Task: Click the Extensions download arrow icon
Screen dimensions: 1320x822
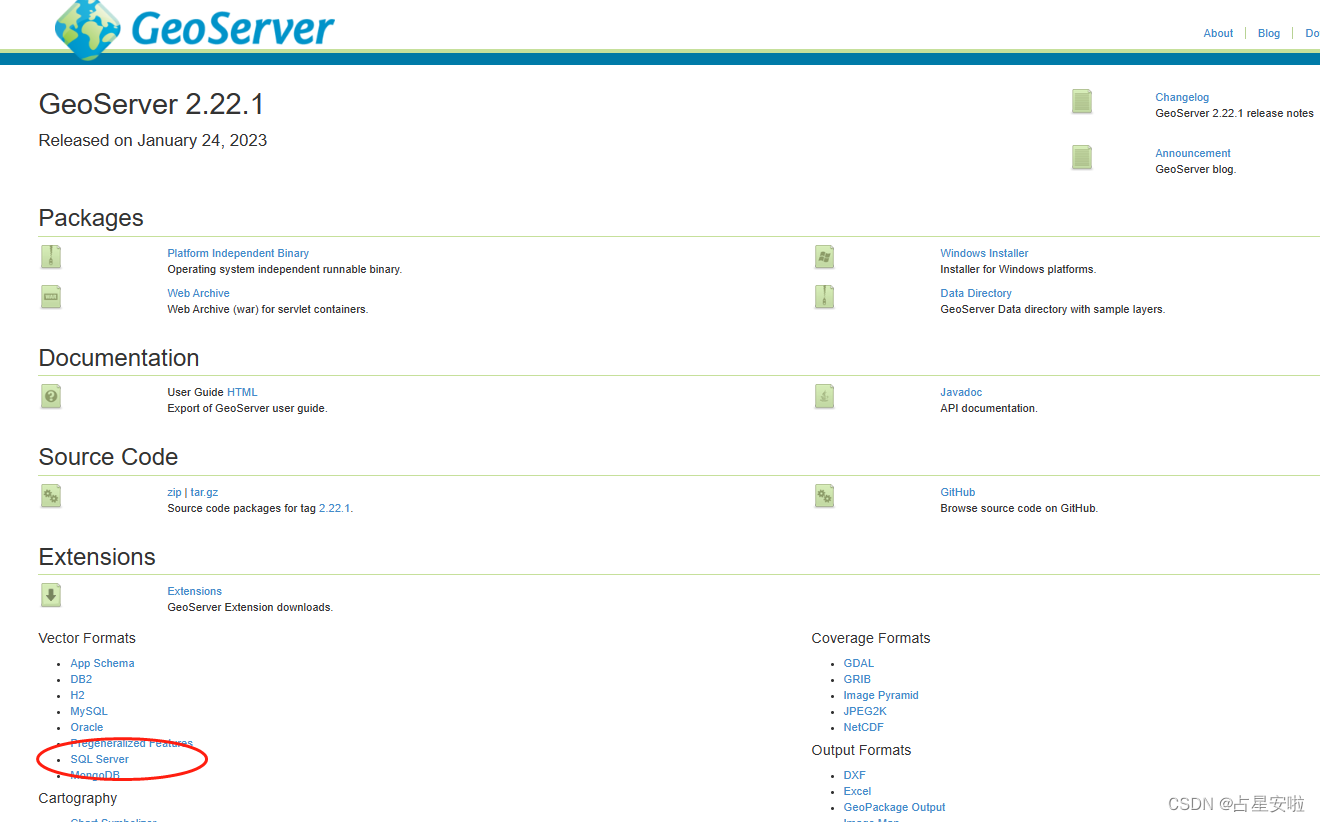Action: (x=51, y=595)
